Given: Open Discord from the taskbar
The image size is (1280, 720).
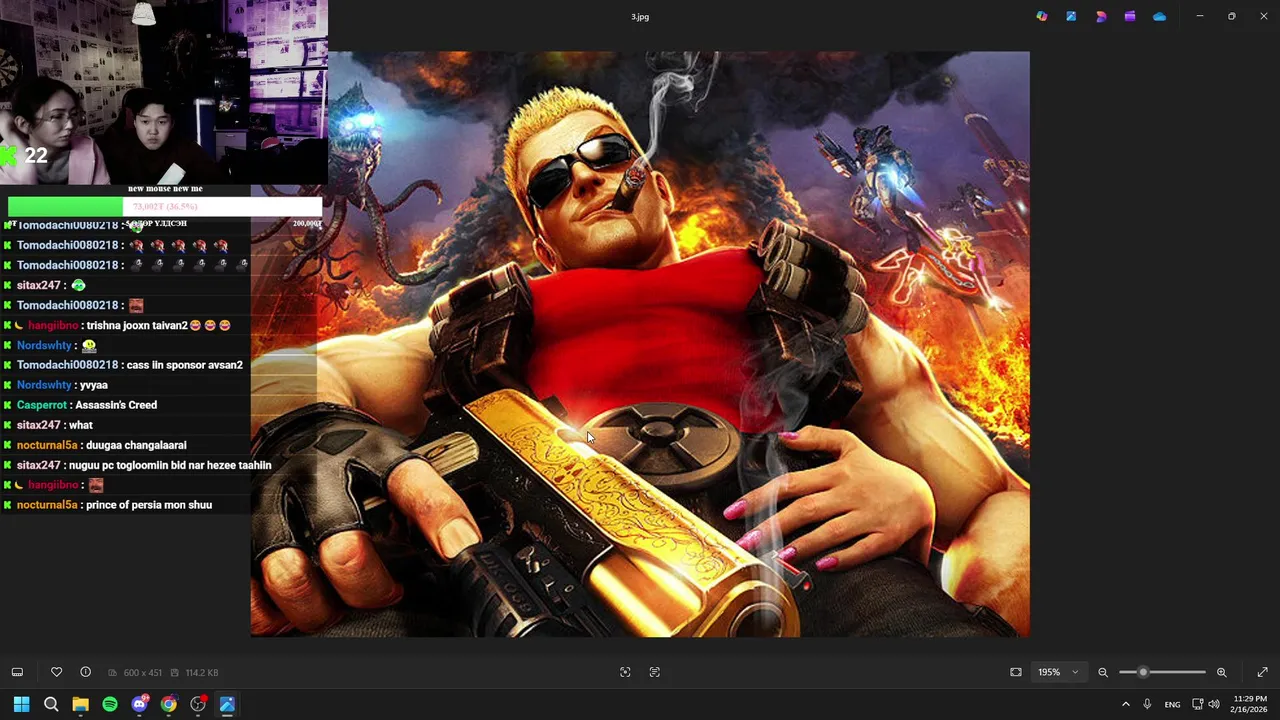Looking at the screenshot, I should pyautogui.click(x=139, y=704).
